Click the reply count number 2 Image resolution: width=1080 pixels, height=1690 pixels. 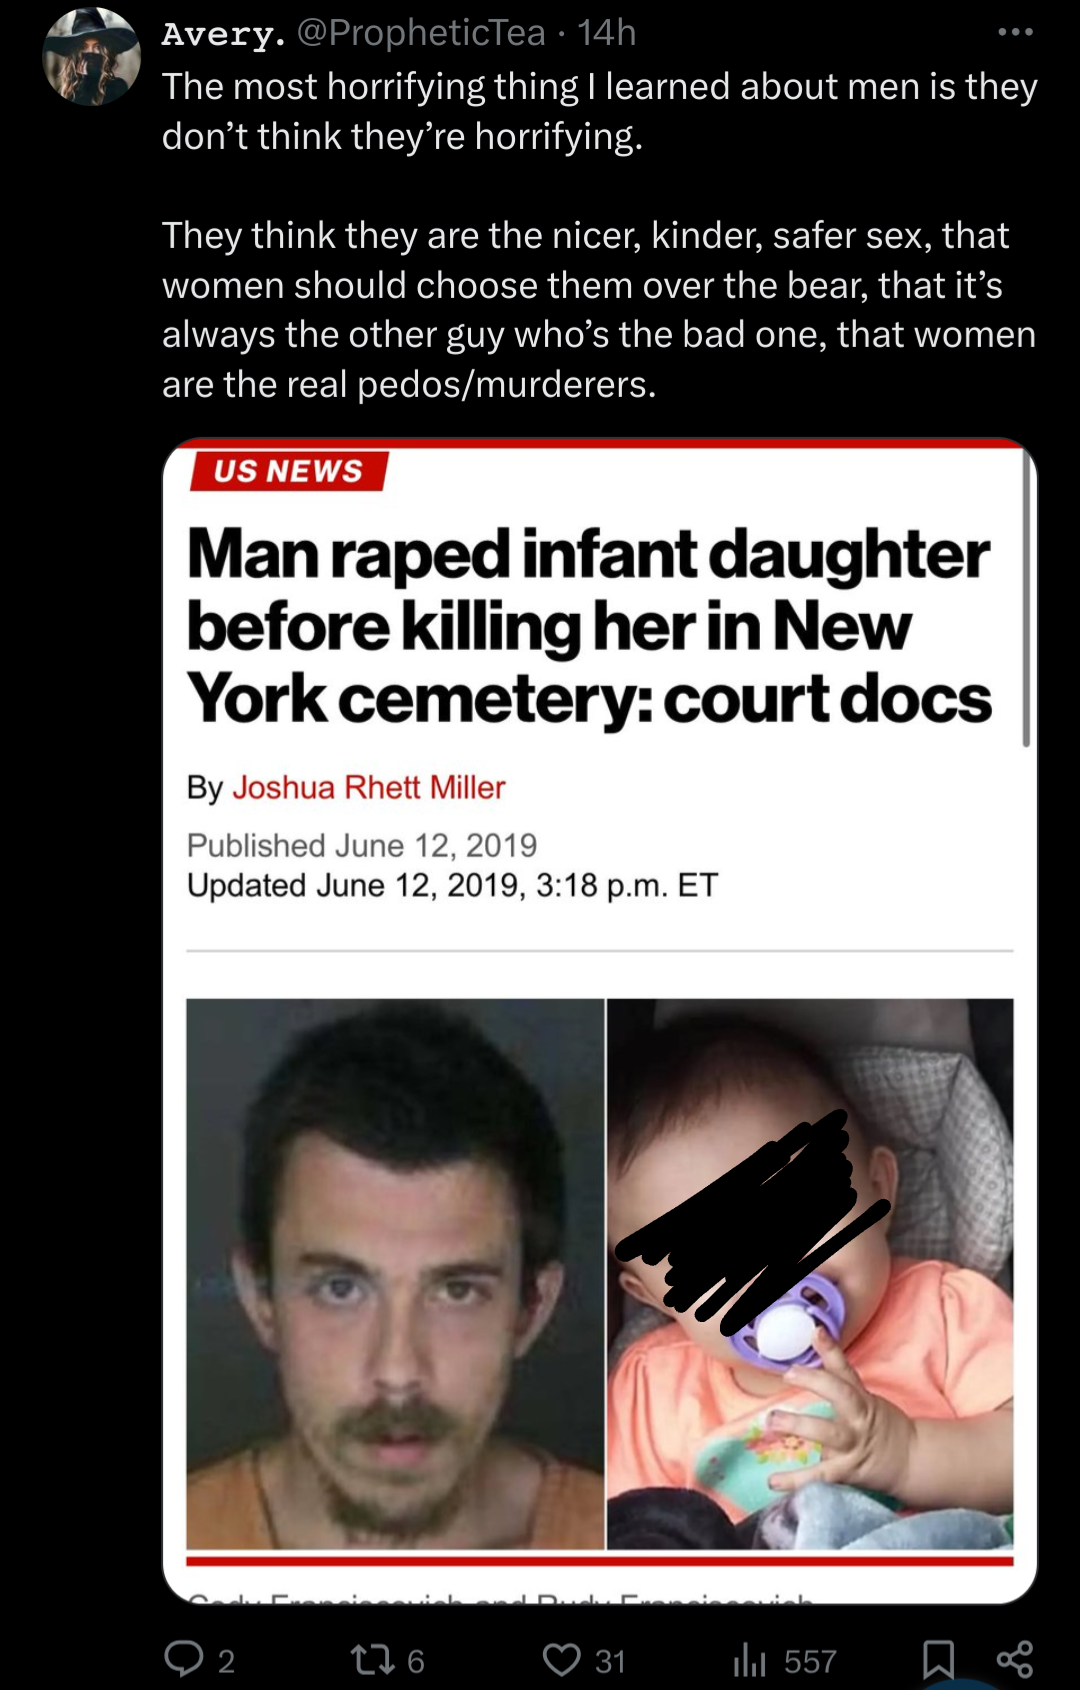(227, 1661)
